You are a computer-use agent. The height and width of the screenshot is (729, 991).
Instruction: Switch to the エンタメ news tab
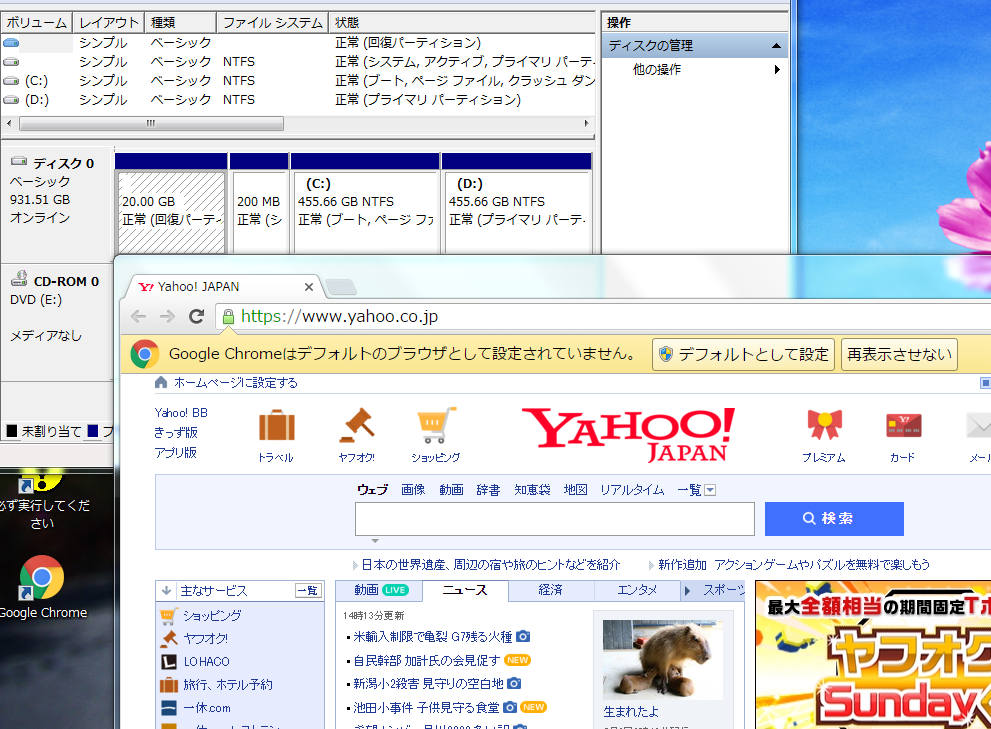point(637,590)
